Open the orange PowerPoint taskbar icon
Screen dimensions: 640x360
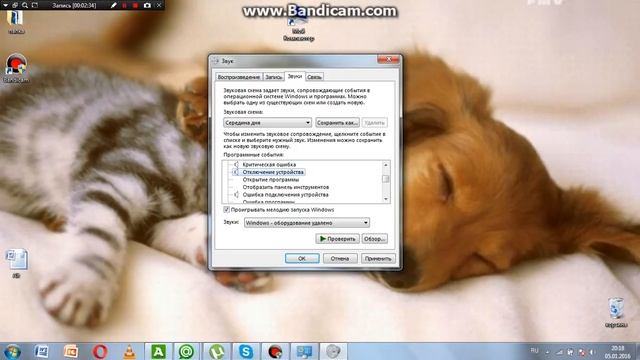(x=71, y=351)
